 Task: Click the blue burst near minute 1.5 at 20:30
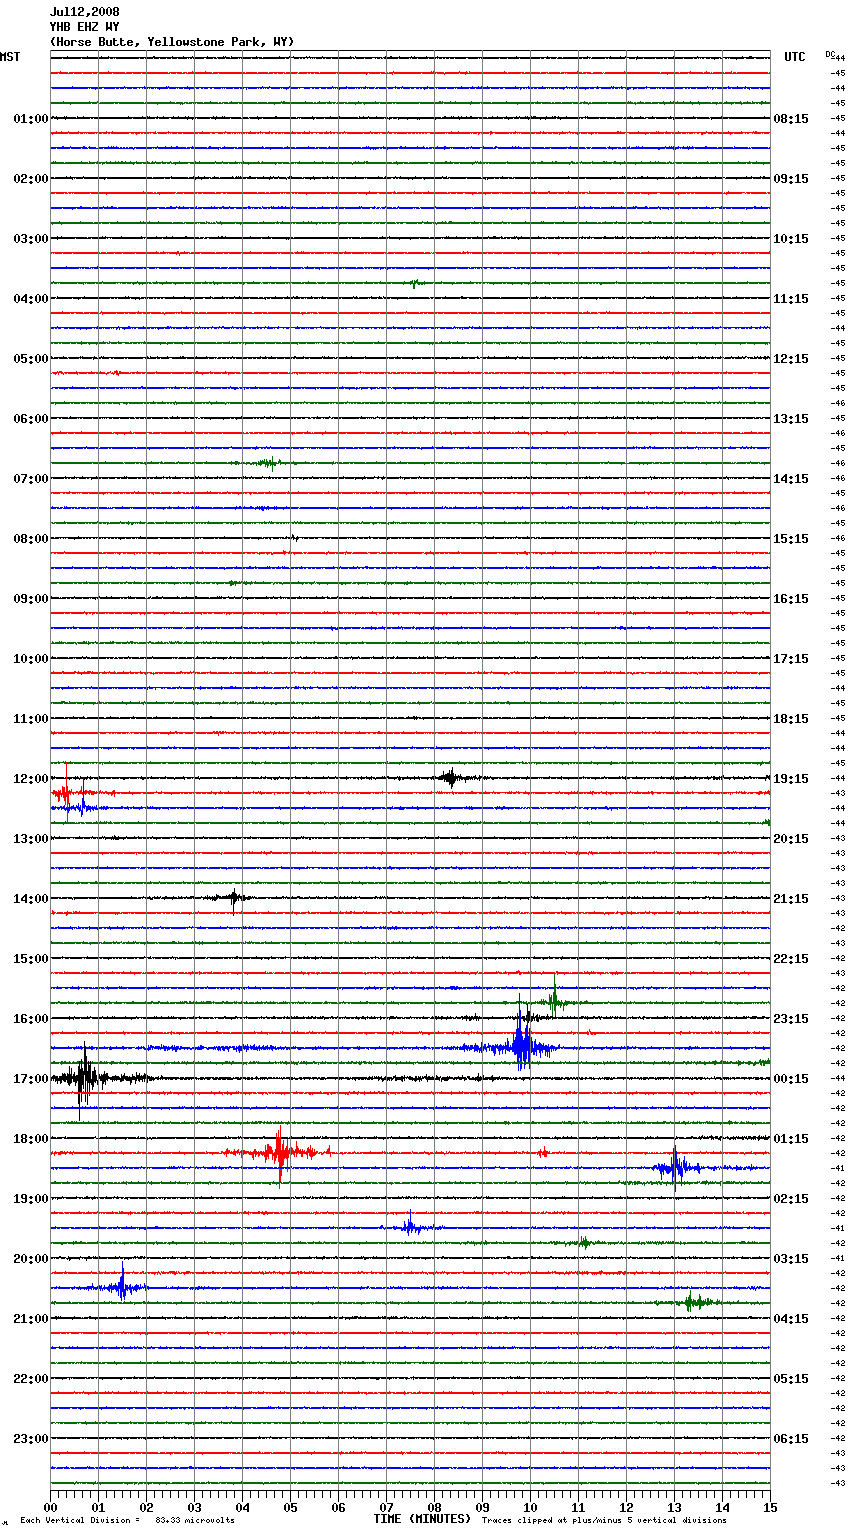pyautogui.click(x=122, y=1287)
